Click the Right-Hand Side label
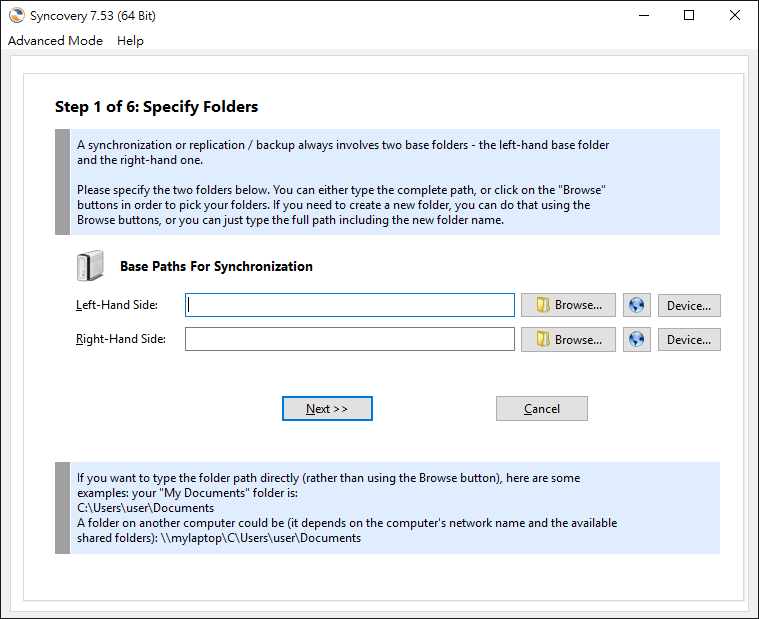Image resolution: width=759 pixels, height=619 pixels. 121,339
